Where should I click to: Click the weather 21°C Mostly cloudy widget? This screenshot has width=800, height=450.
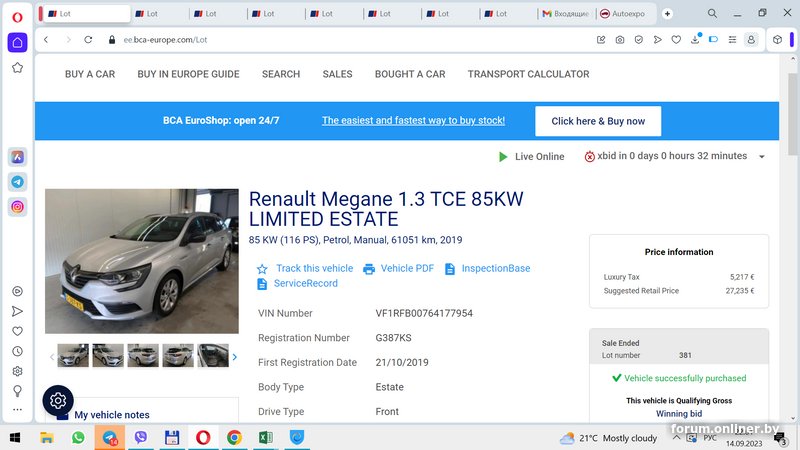(x=608, y=438)
